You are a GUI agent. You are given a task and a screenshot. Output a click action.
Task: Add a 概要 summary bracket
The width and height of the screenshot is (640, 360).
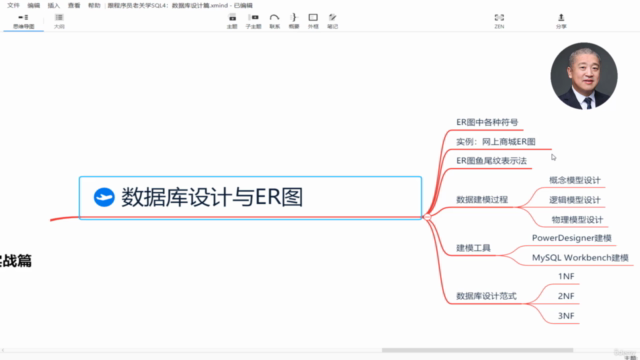[294, 21]
